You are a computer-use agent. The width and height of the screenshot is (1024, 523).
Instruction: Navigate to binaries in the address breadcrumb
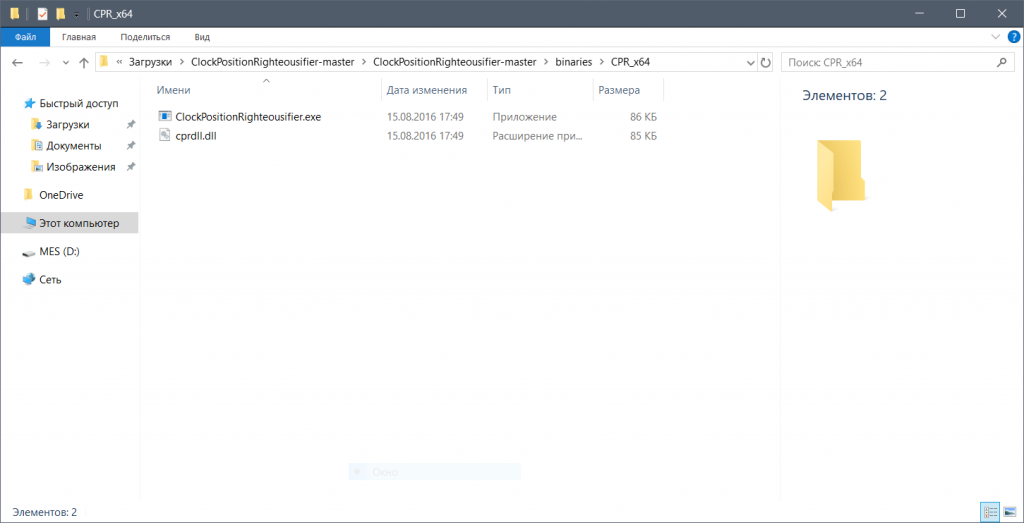click(567, 62)
